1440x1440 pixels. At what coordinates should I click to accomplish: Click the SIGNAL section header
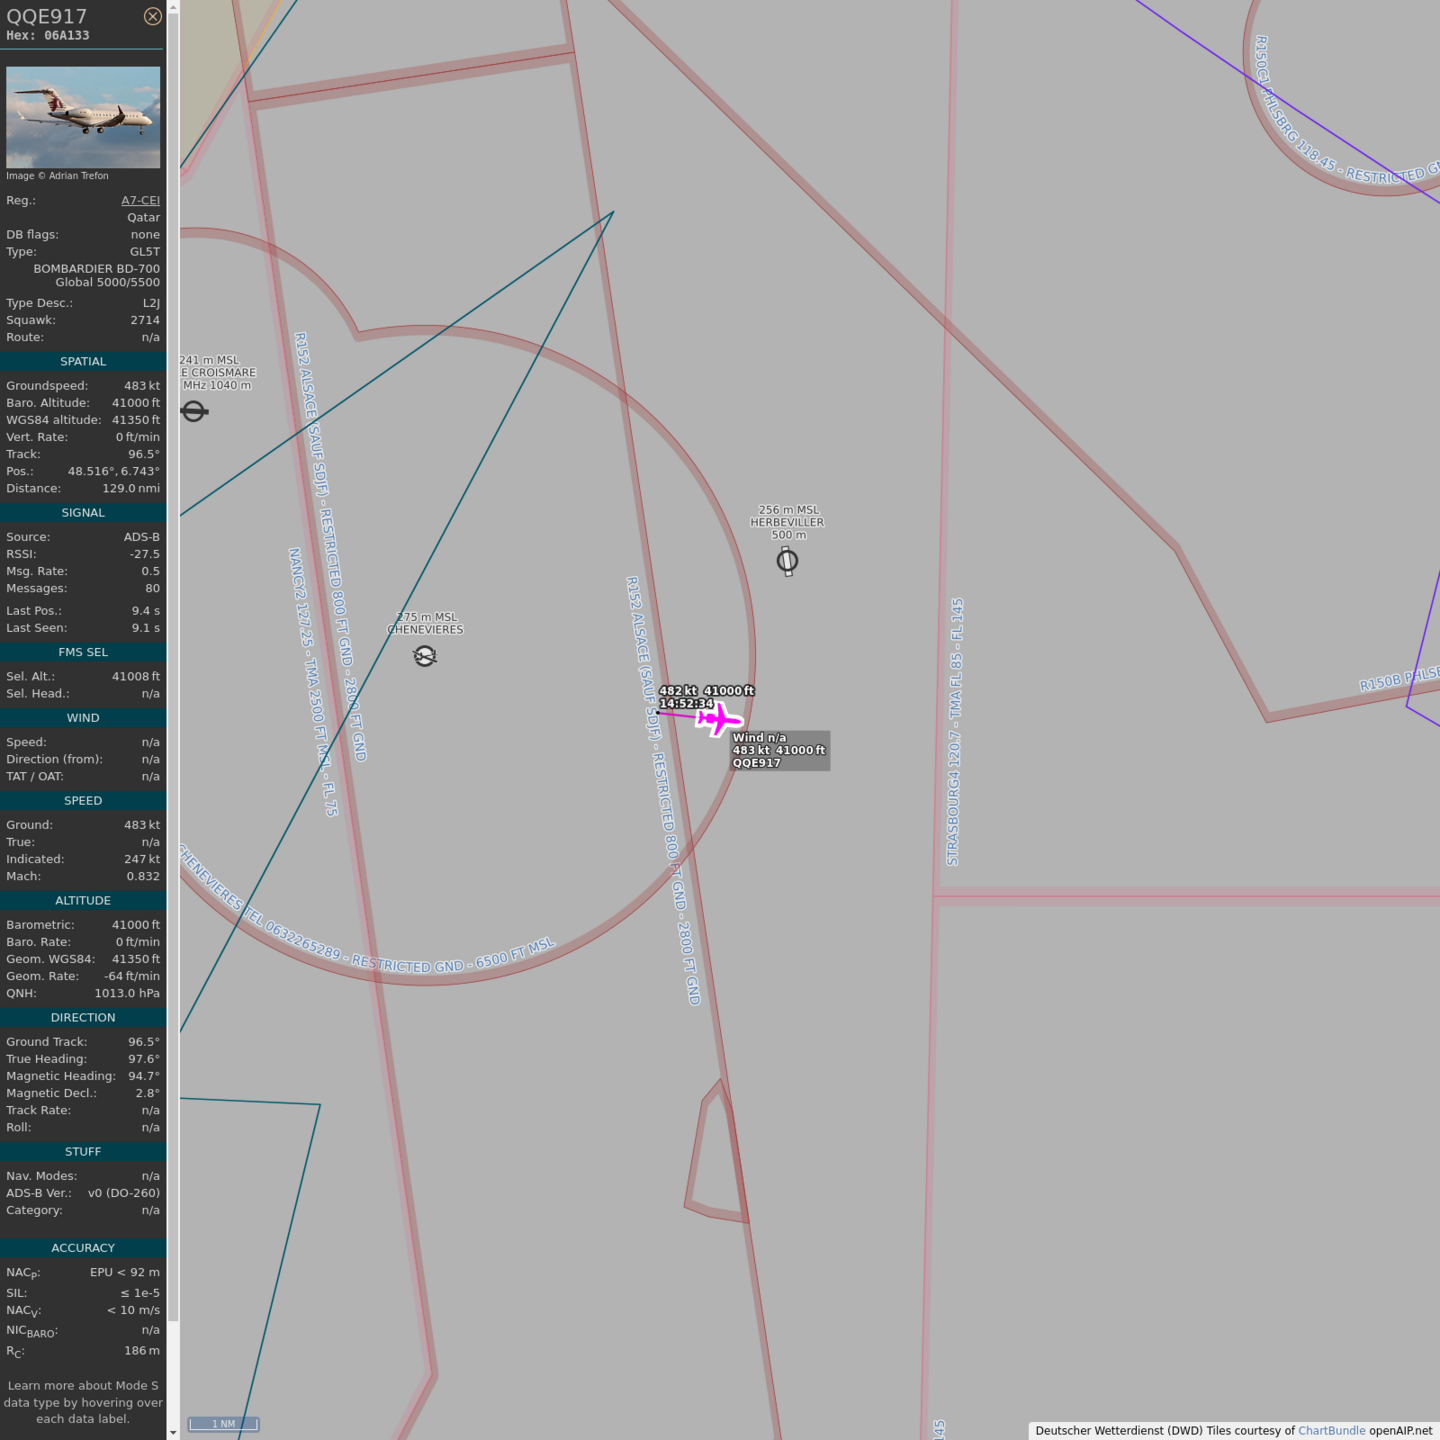click(83, 513)
